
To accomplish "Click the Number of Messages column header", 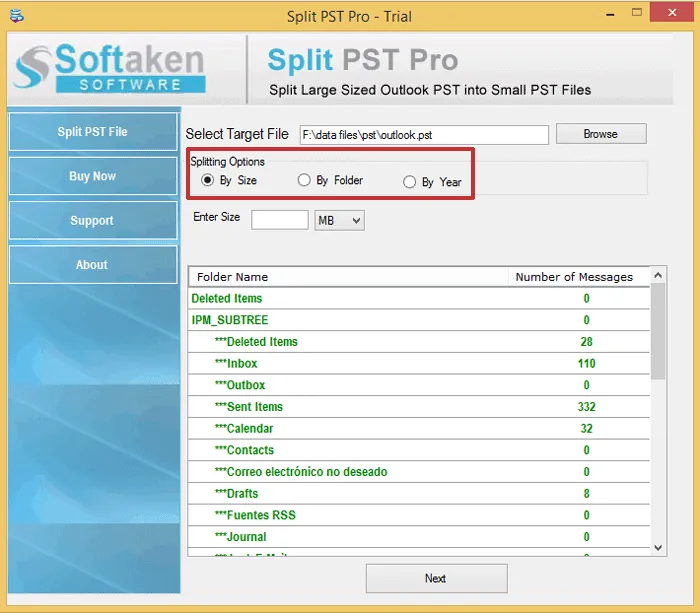I will 579,277.
